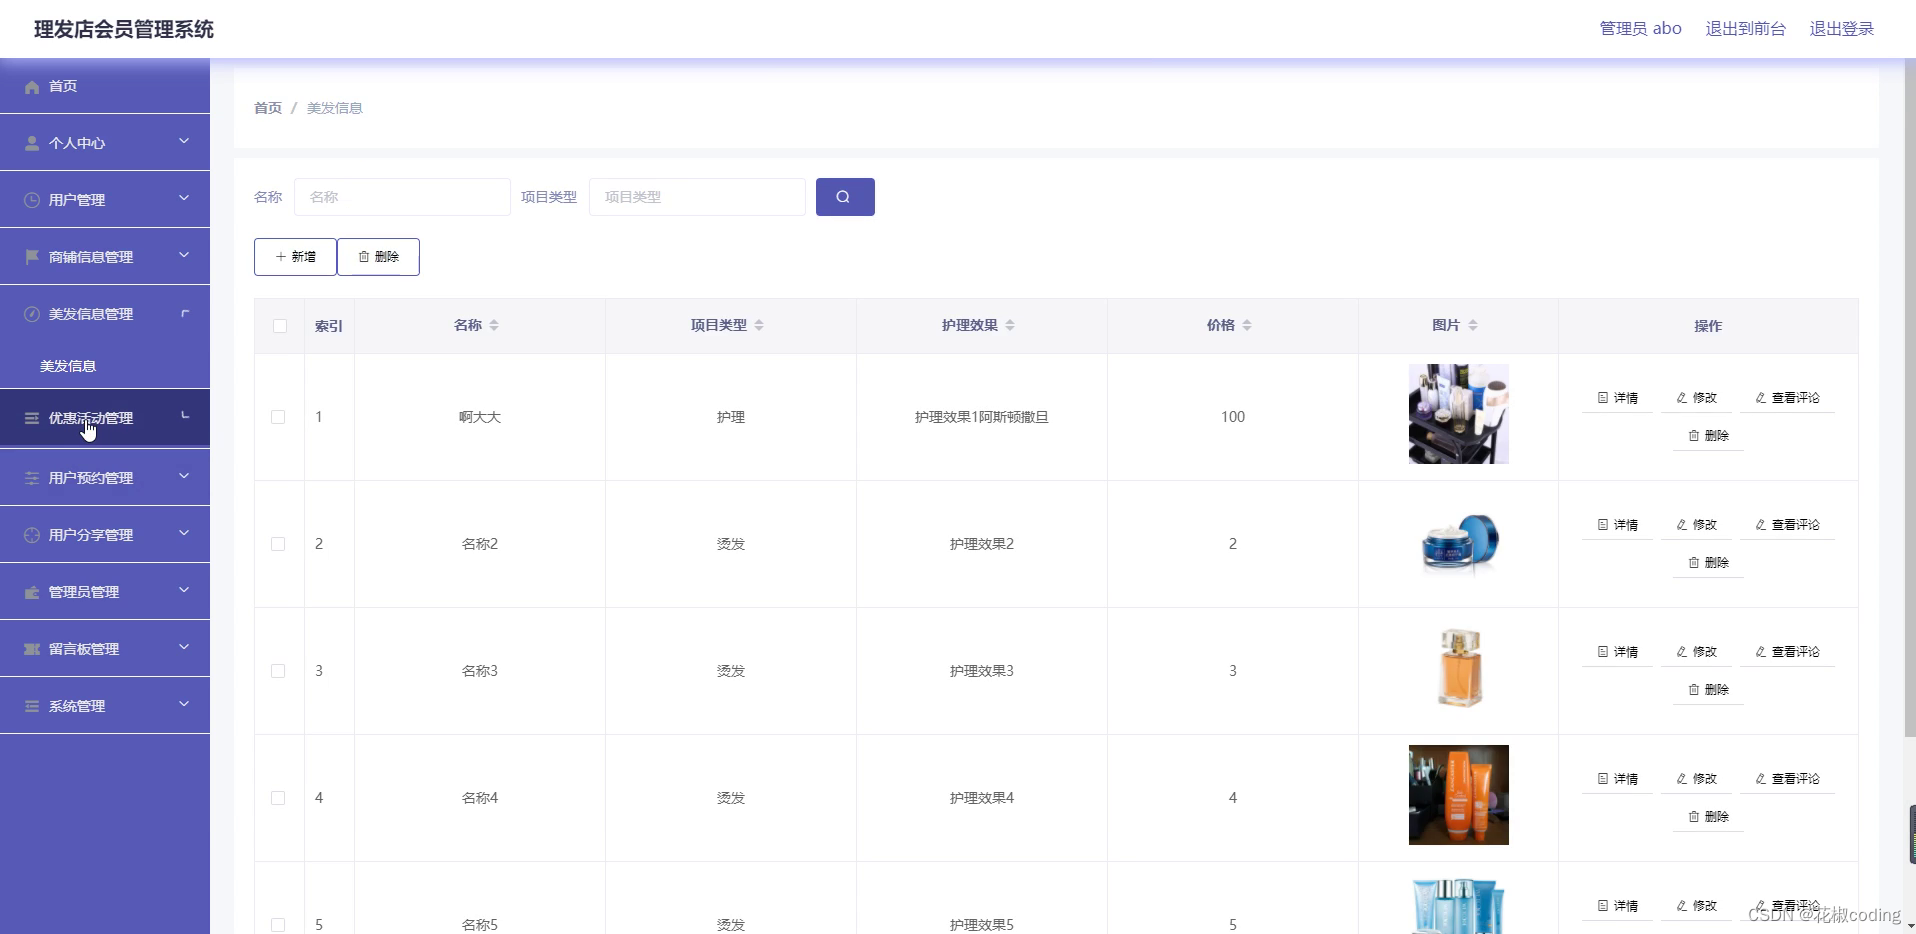Focus the 项目类型 search input

pyautogui.click(x=697, y=197)
